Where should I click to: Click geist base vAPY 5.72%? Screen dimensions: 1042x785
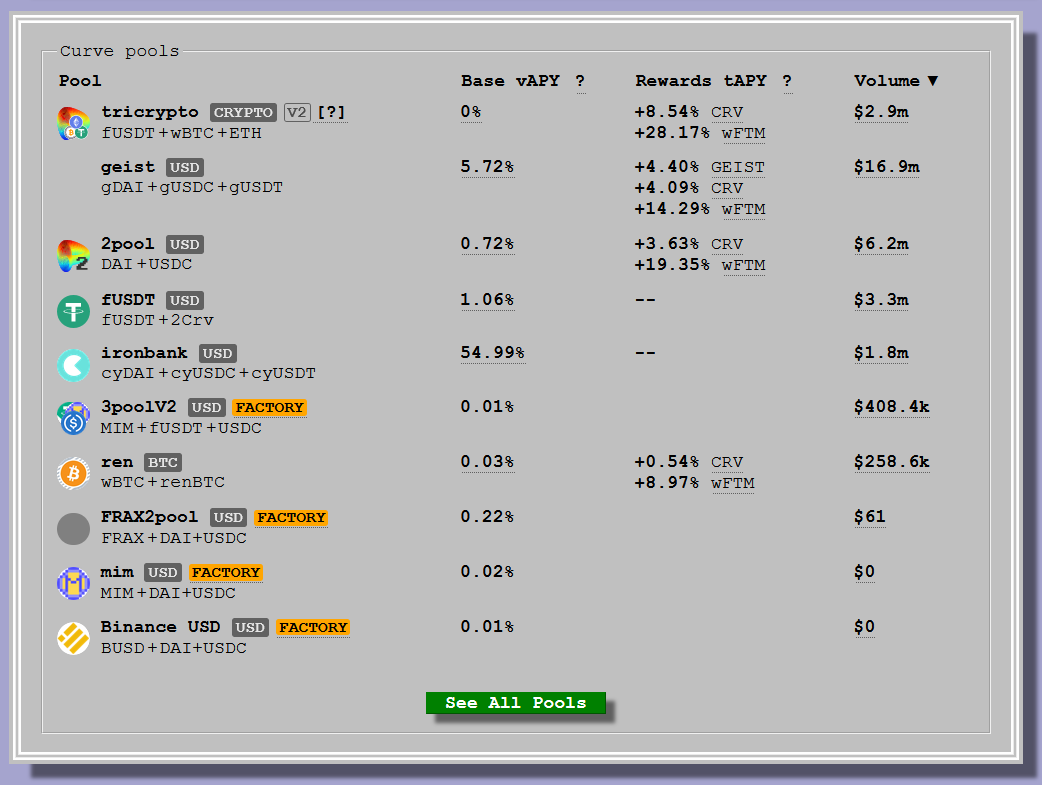coord(487,166)
